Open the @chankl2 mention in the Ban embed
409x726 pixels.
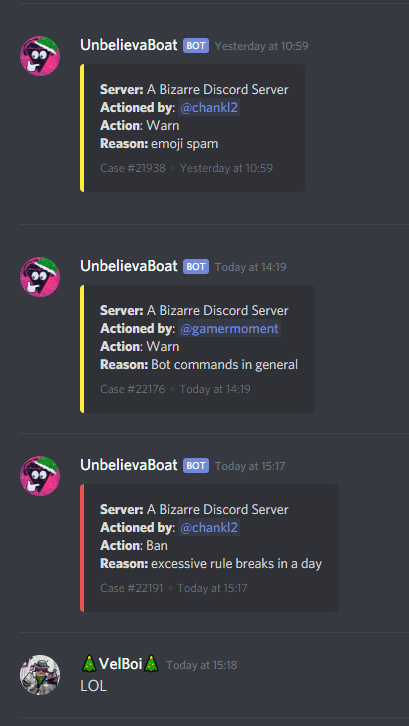coord(209,528)
